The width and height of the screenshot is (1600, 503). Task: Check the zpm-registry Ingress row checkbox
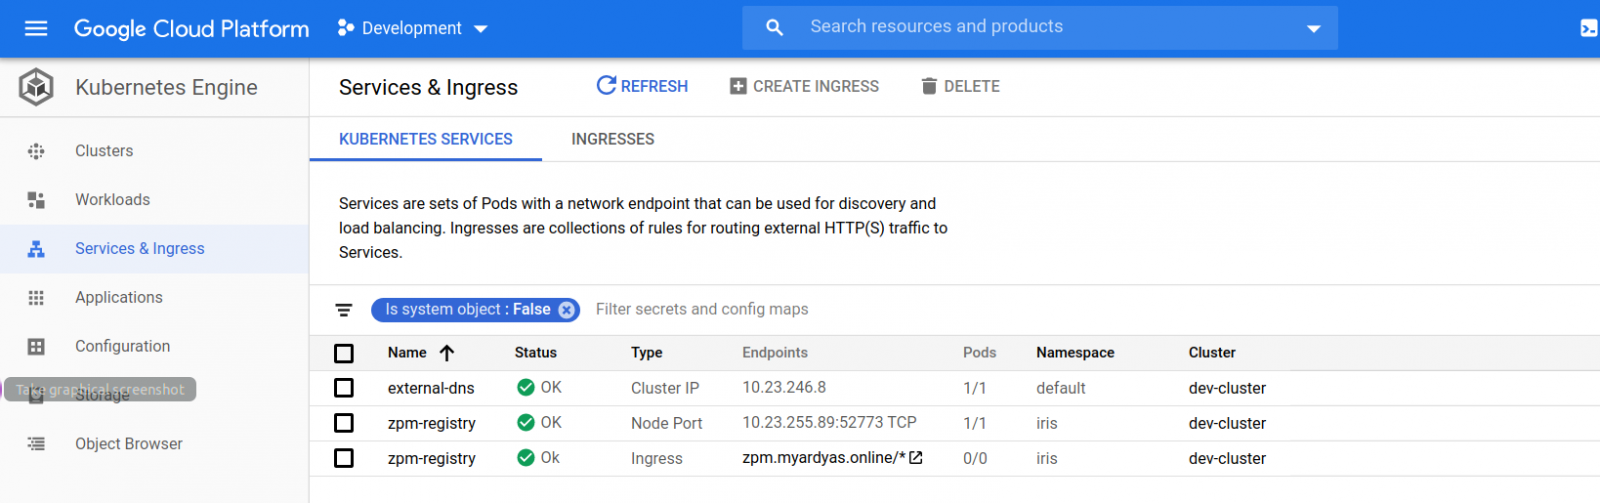pos(344,458)
